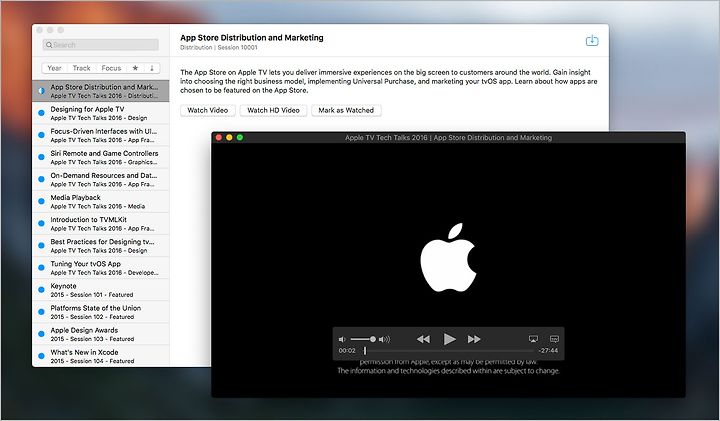
Task: Select the Keynote session
Action: click(101, 289)
